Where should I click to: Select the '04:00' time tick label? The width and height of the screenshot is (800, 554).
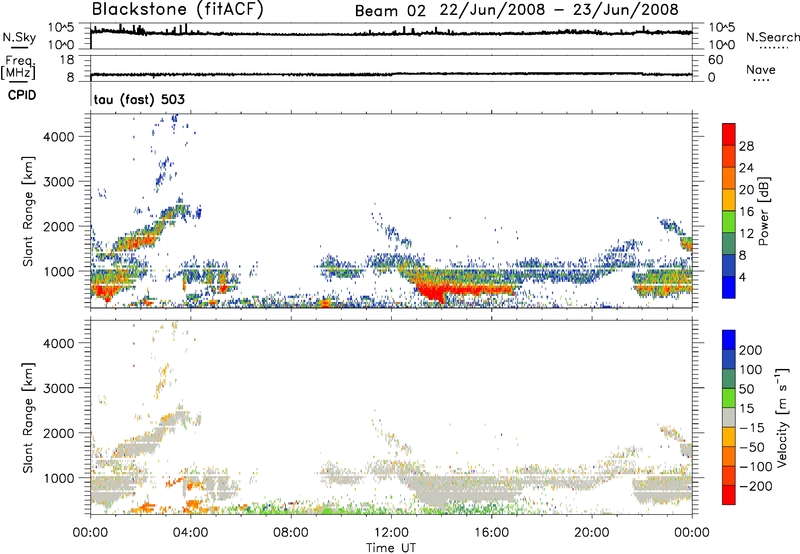click(x=190, y=533)
